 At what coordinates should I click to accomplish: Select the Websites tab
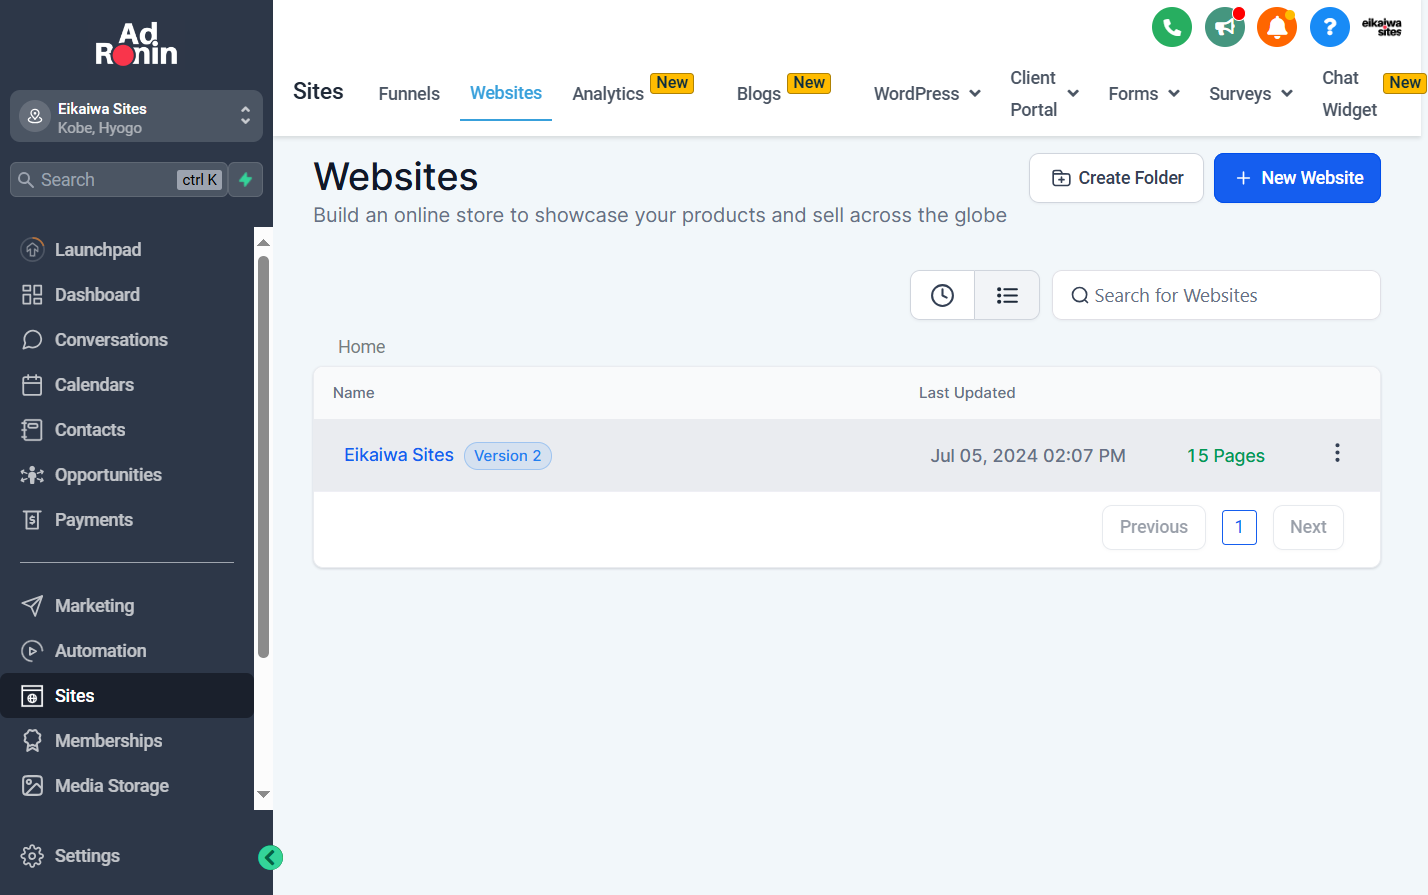point(506,93)
